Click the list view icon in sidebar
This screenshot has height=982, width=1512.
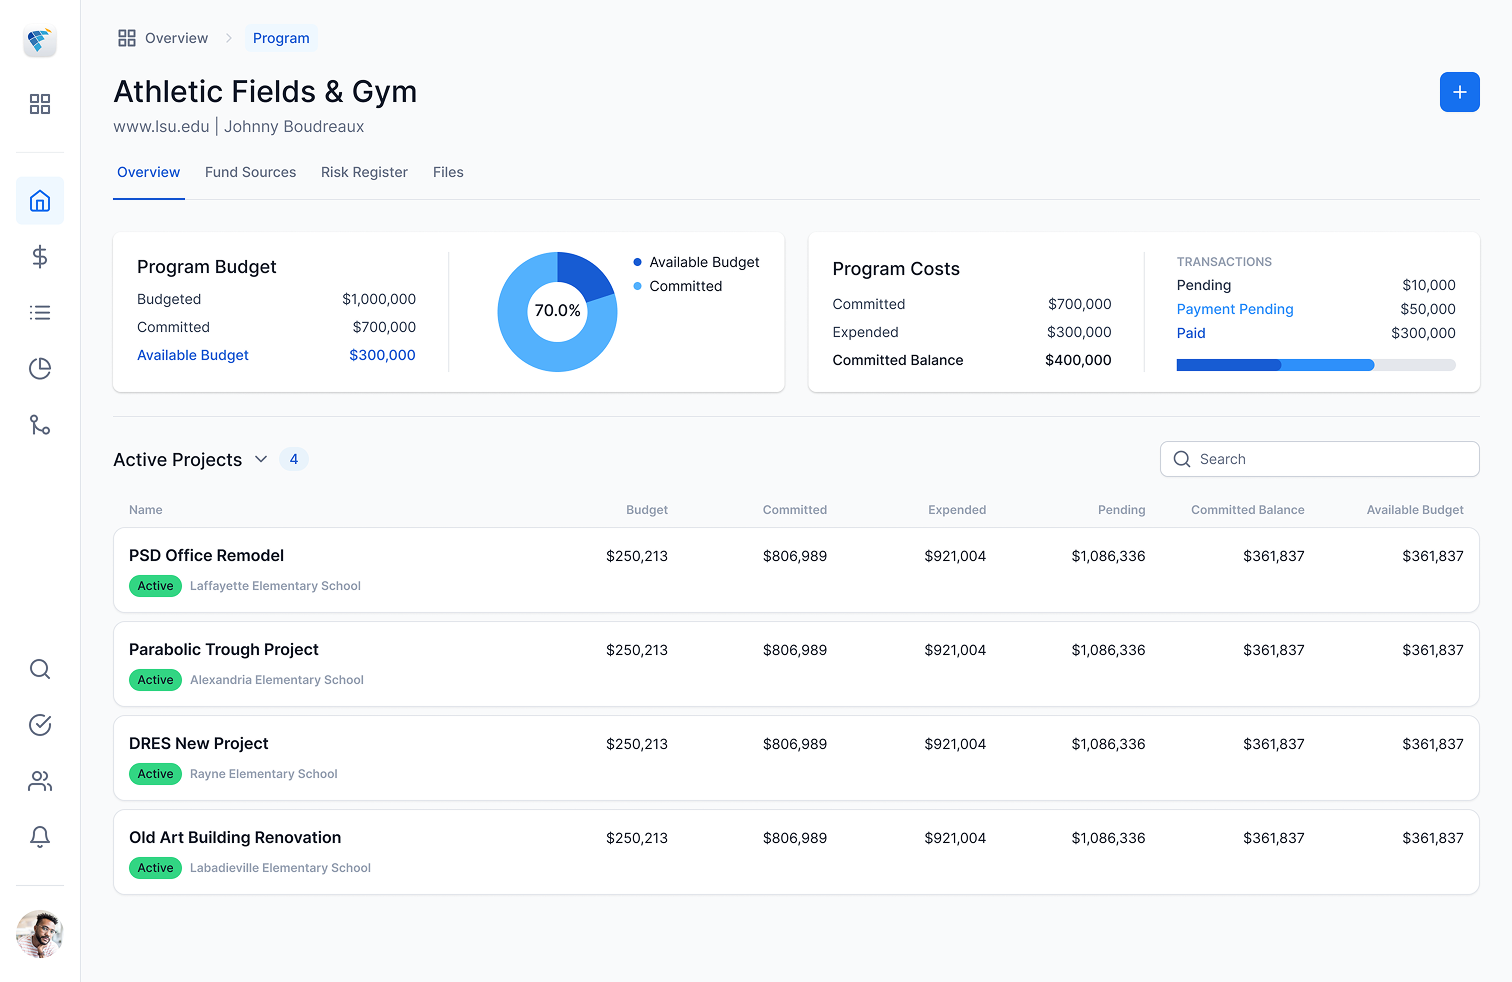click(40, 312)
